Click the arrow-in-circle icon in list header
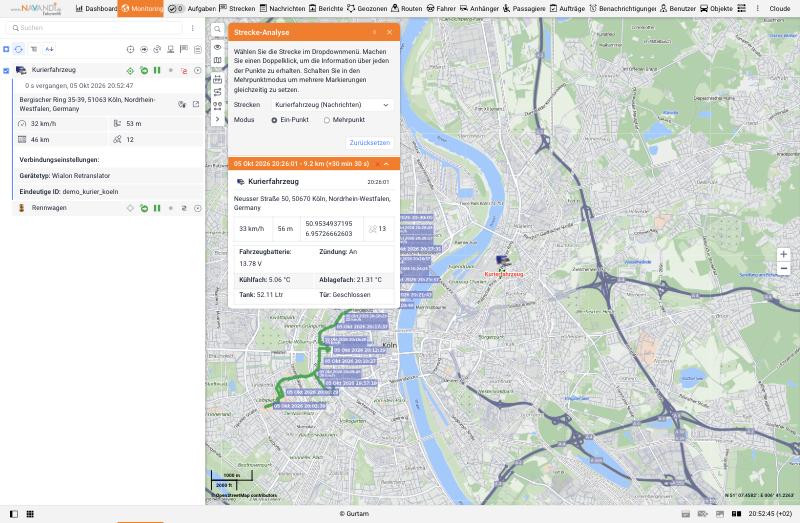 (144, 49)
